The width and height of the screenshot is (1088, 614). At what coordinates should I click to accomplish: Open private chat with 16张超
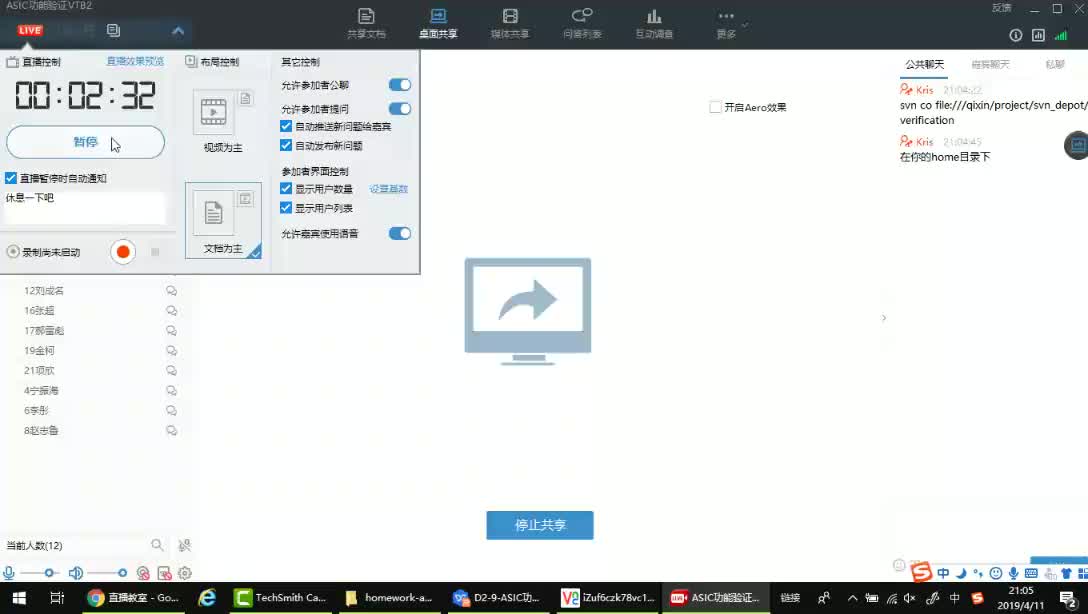pos(171,311)
